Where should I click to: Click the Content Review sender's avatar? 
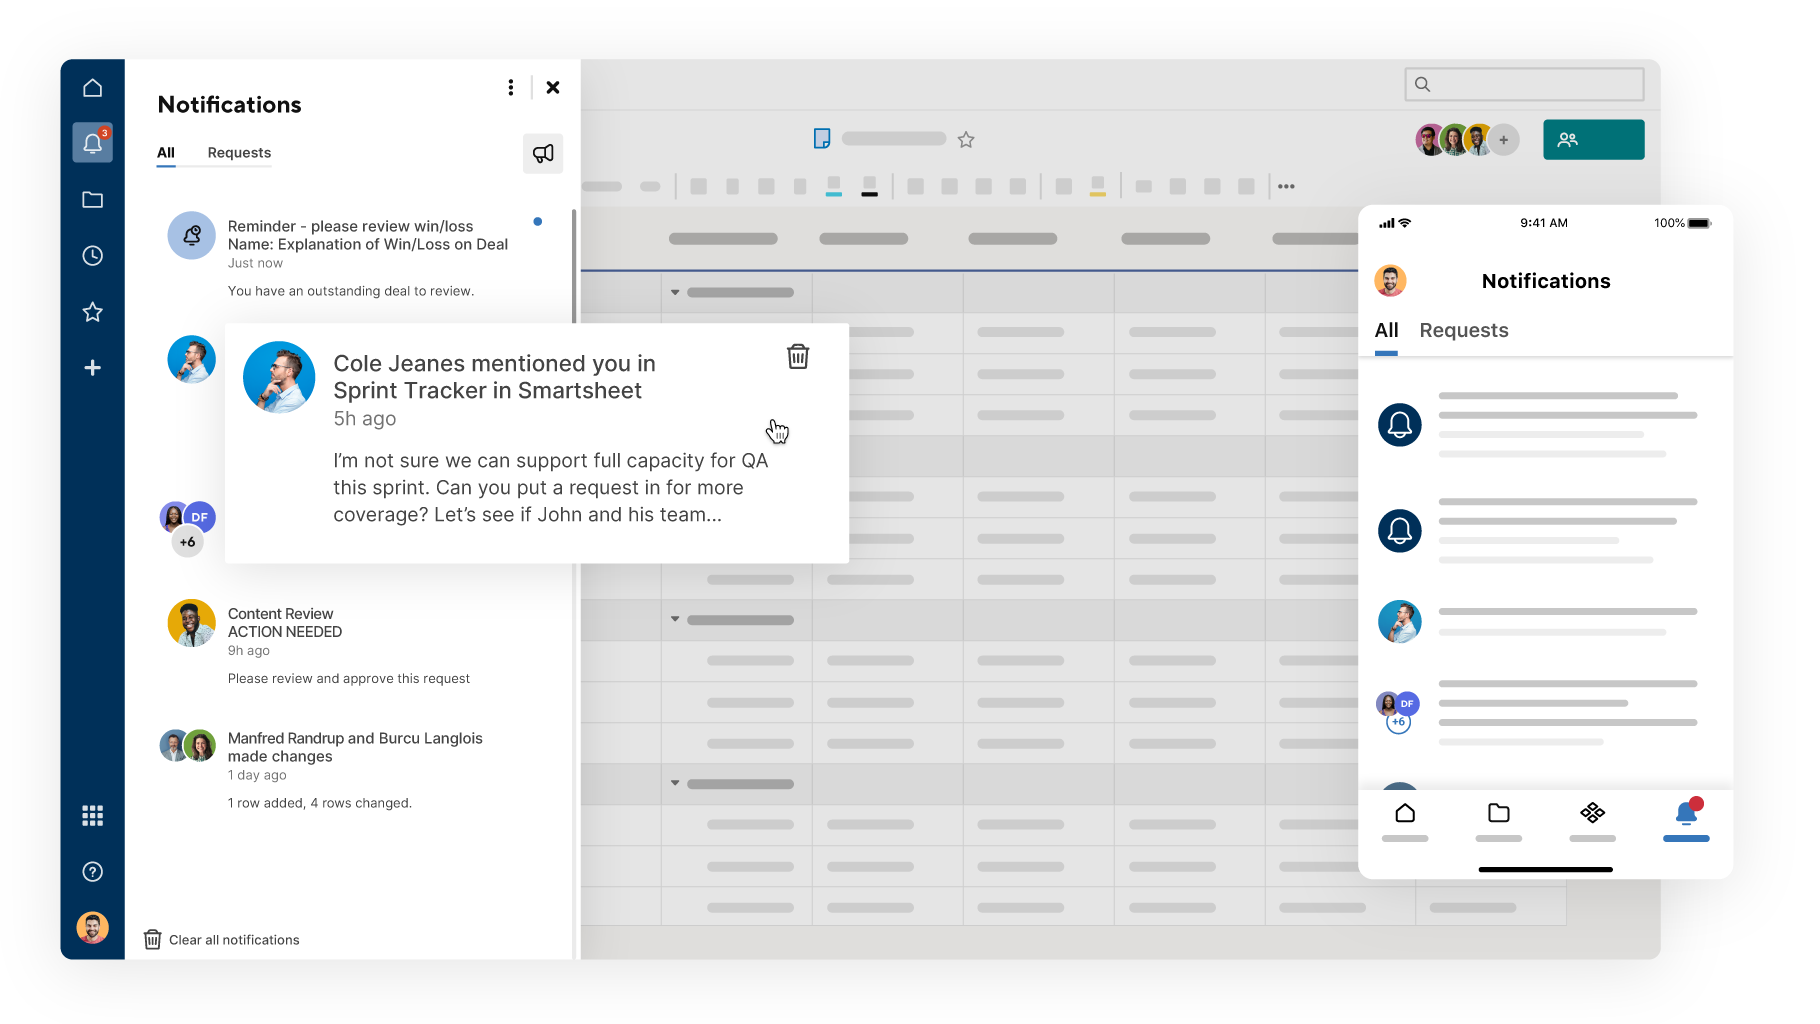191,623
